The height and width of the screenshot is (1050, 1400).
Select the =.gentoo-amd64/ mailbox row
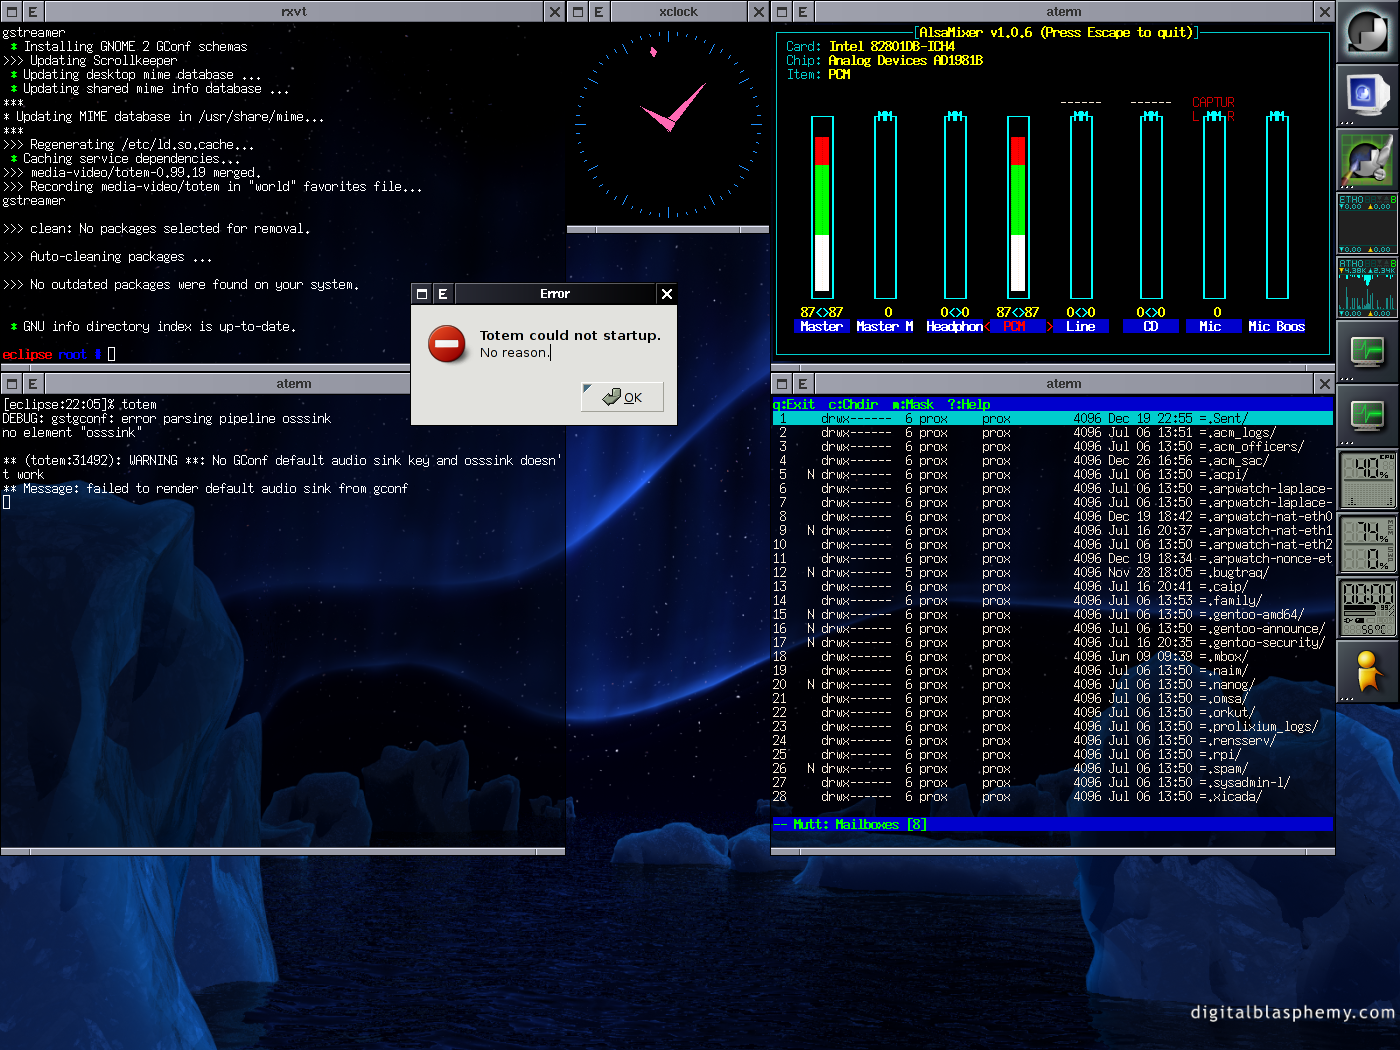[1052, 615]
